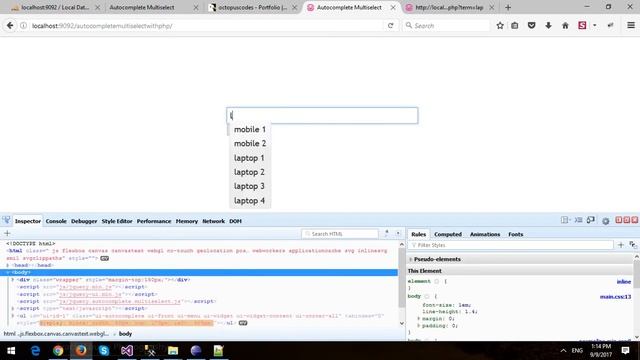Toggle the selector highlighter for element rule
This screenshot has height=360, width=640.
click(437, 281)
